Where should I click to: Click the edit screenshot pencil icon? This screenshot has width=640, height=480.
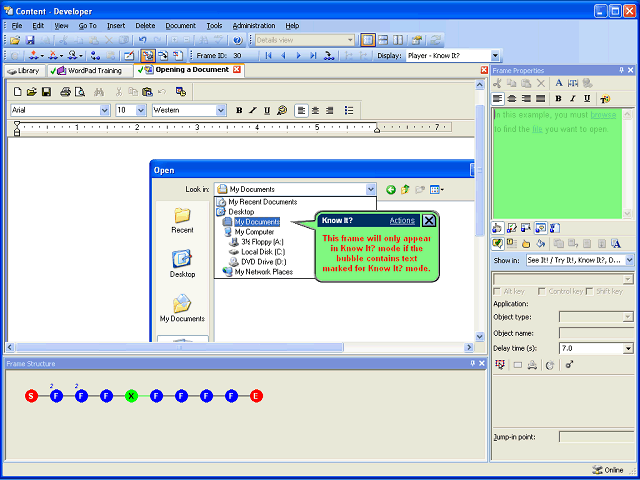[129, 56]
